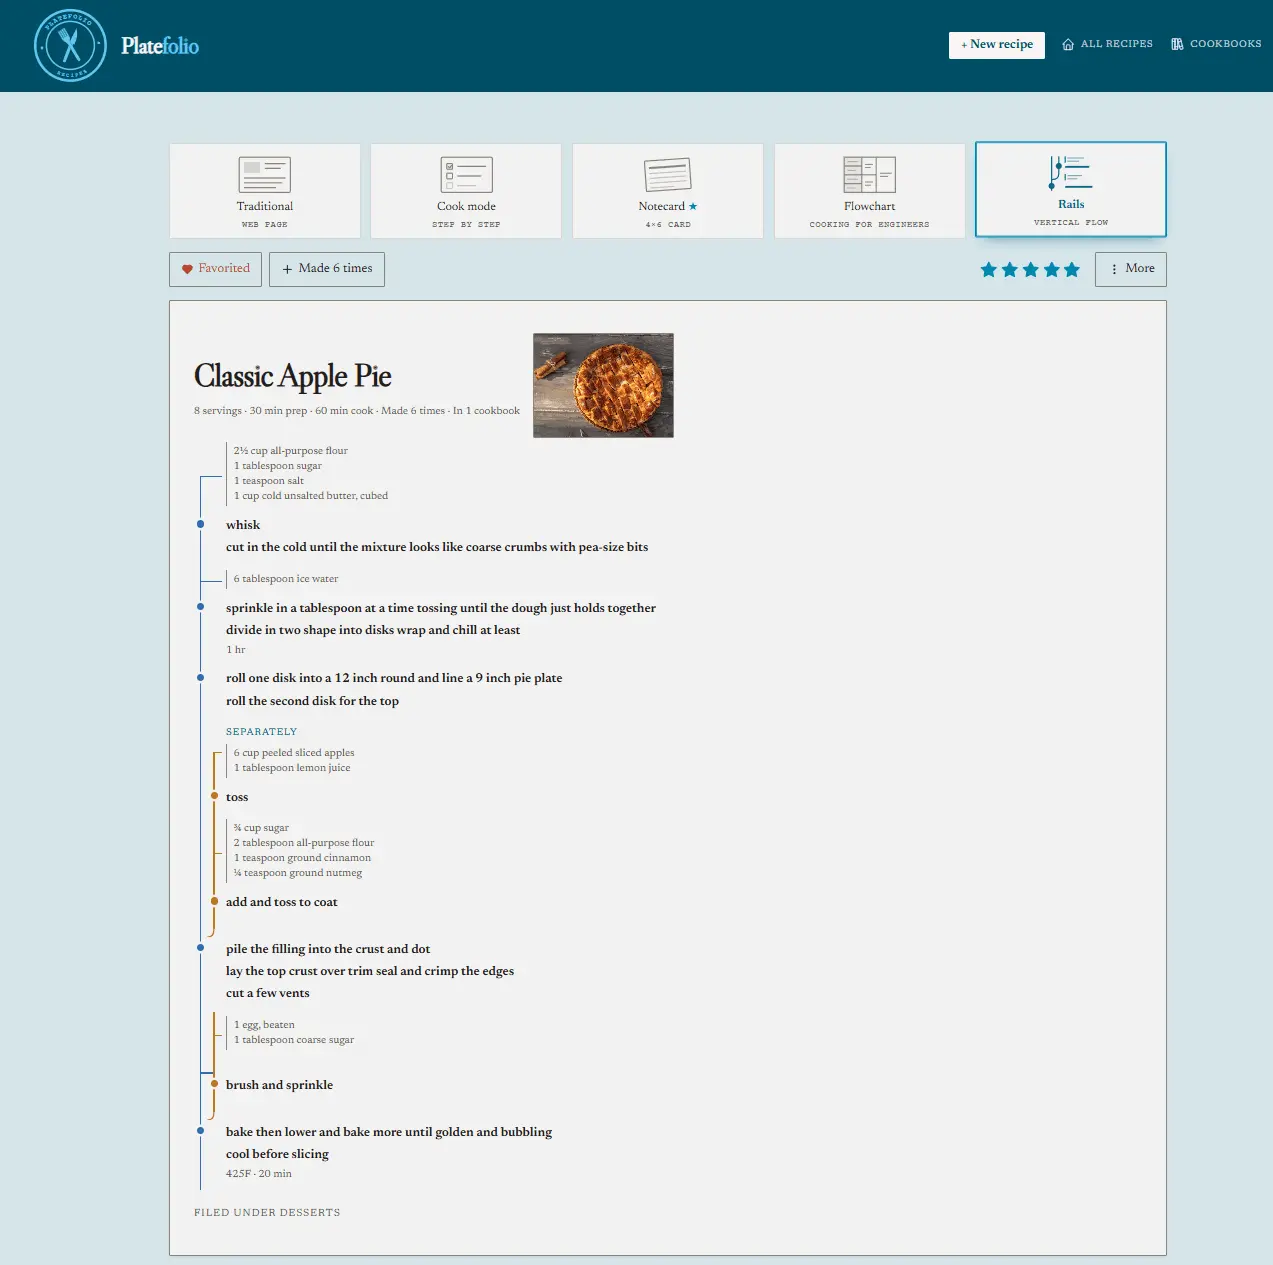The width and height of the screenshot is (1273, 1265).
Task: Switch to Notecard 4x6 card view
Action: coord(668,191)
